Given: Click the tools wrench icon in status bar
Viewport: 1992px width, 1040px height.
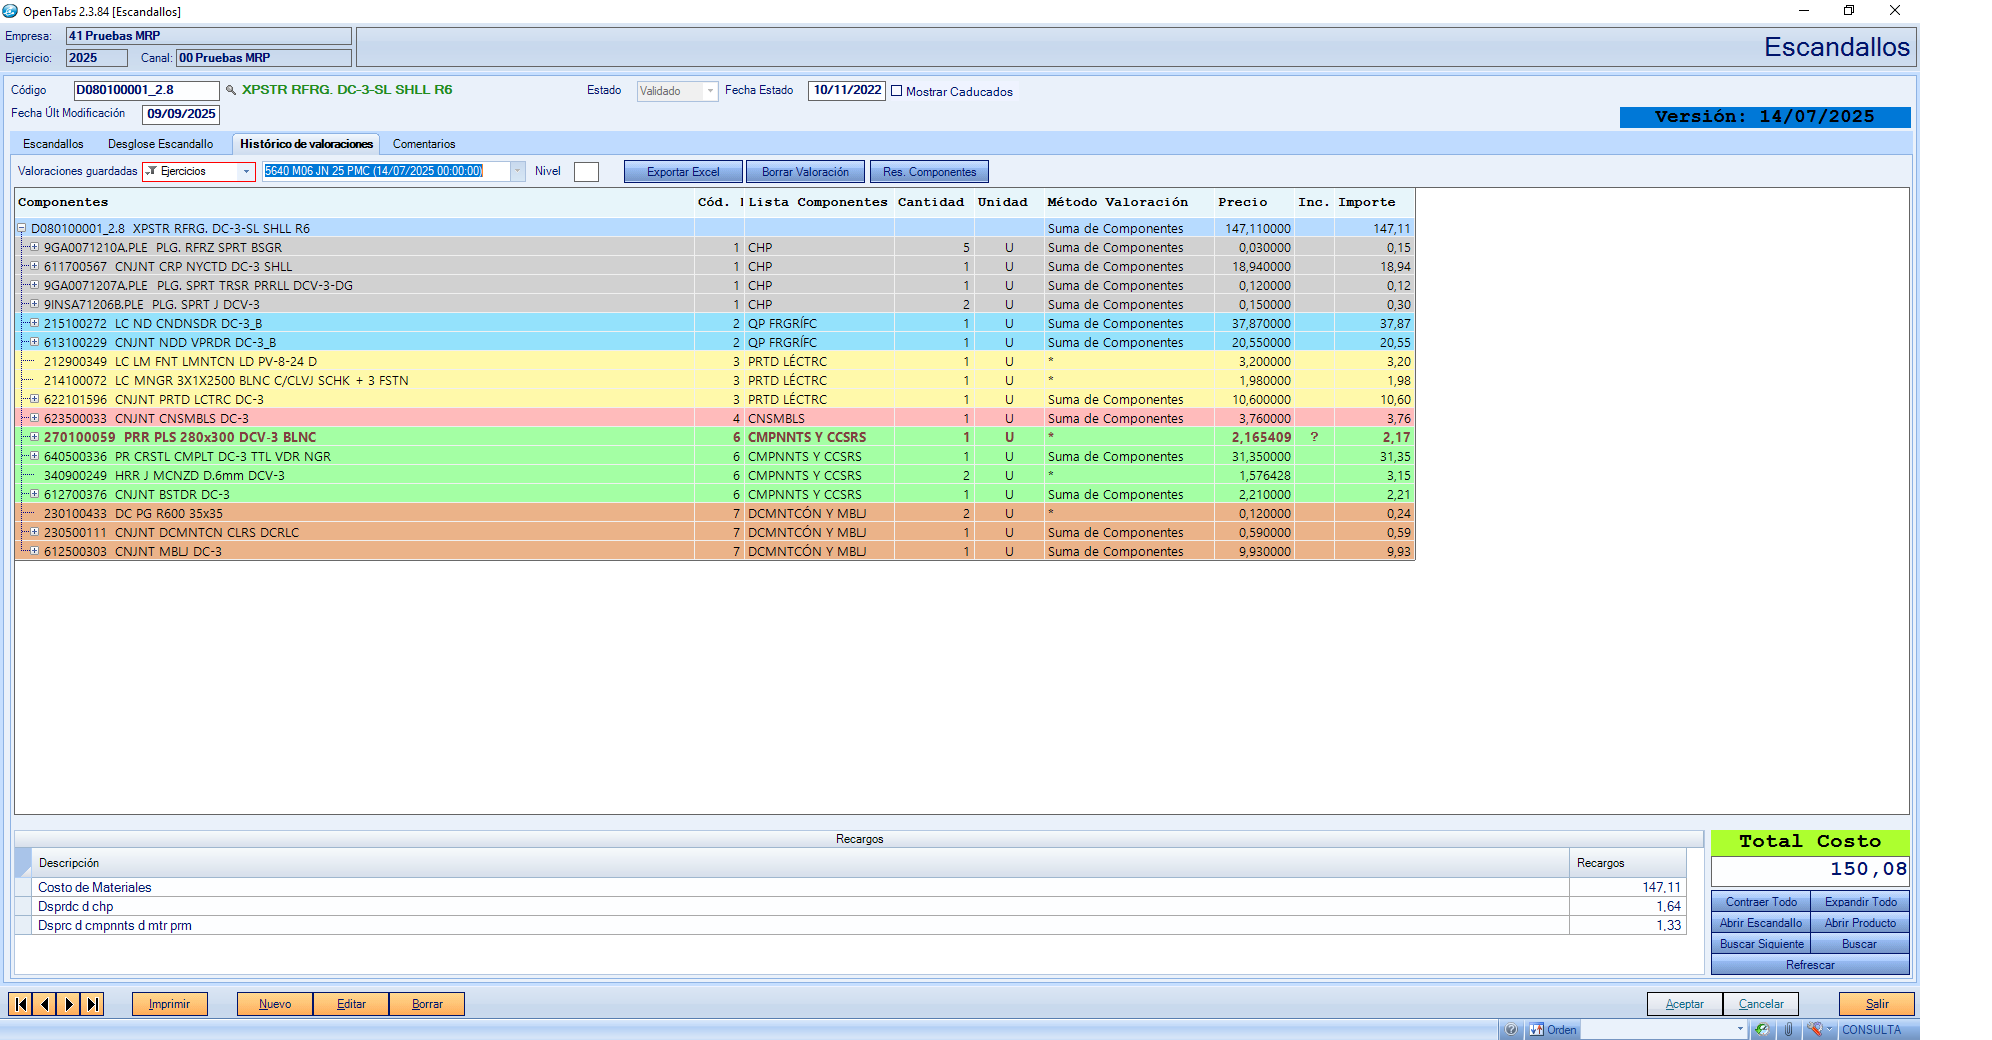Looking at the screenshot, I should pyautogui.click(x=1814, y=1030).
